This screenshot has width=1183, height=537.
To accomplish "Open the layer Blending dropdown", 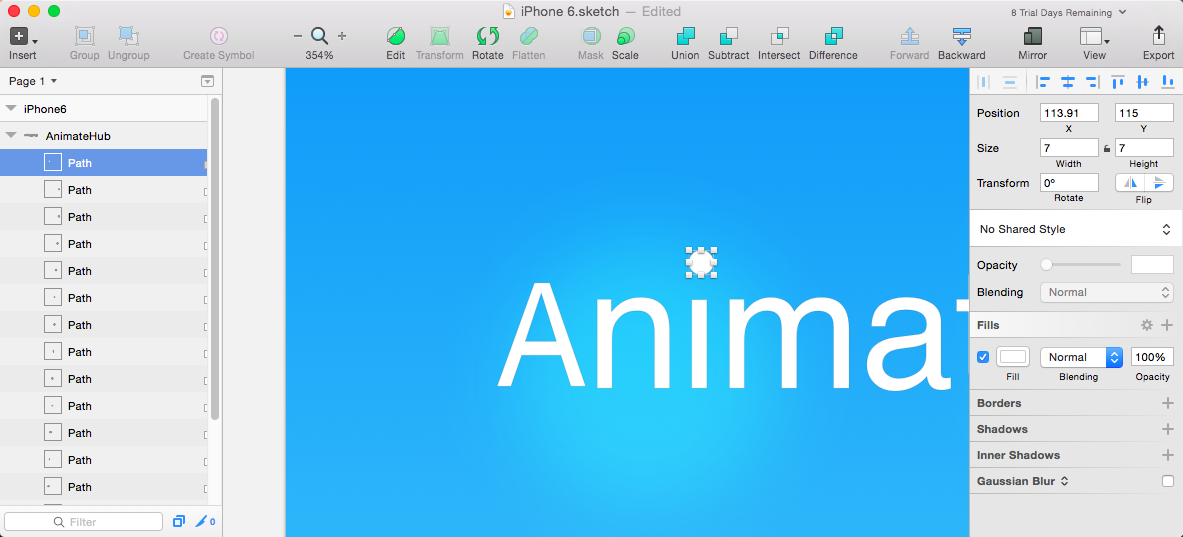I will click(1107, 292).
